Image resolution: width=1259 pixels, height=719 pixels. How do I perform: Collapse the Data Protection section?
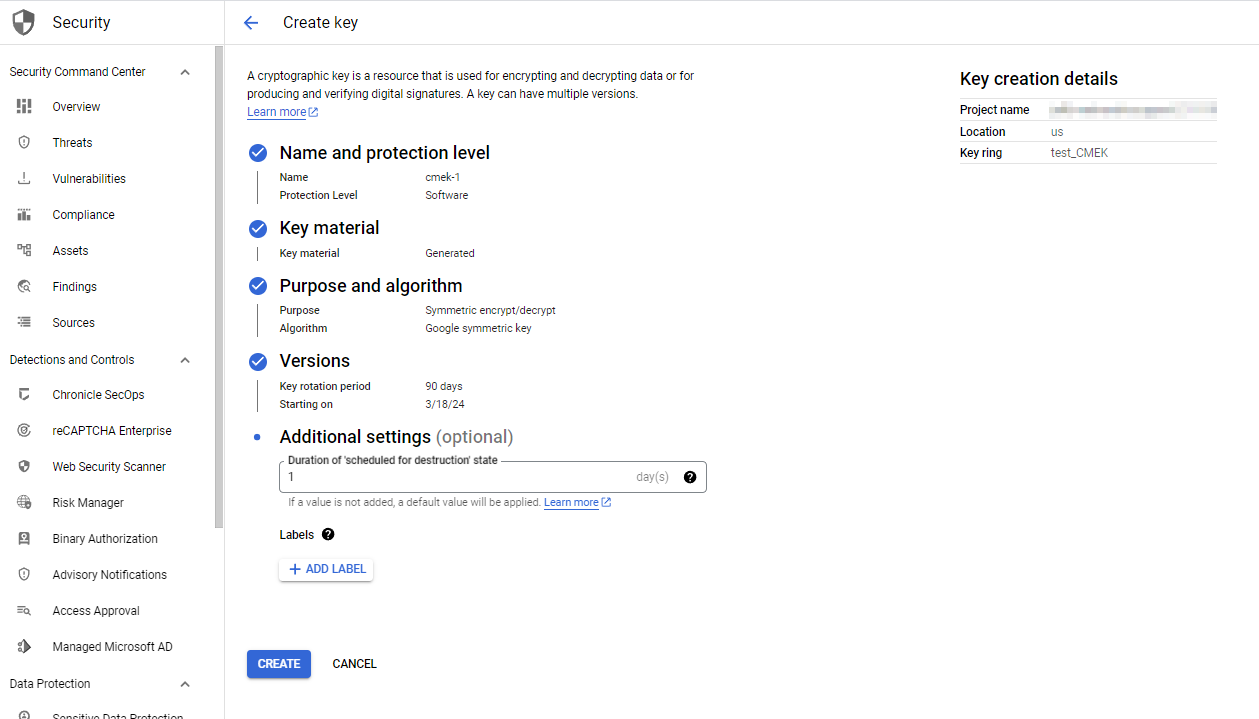[x=185, y=684]
